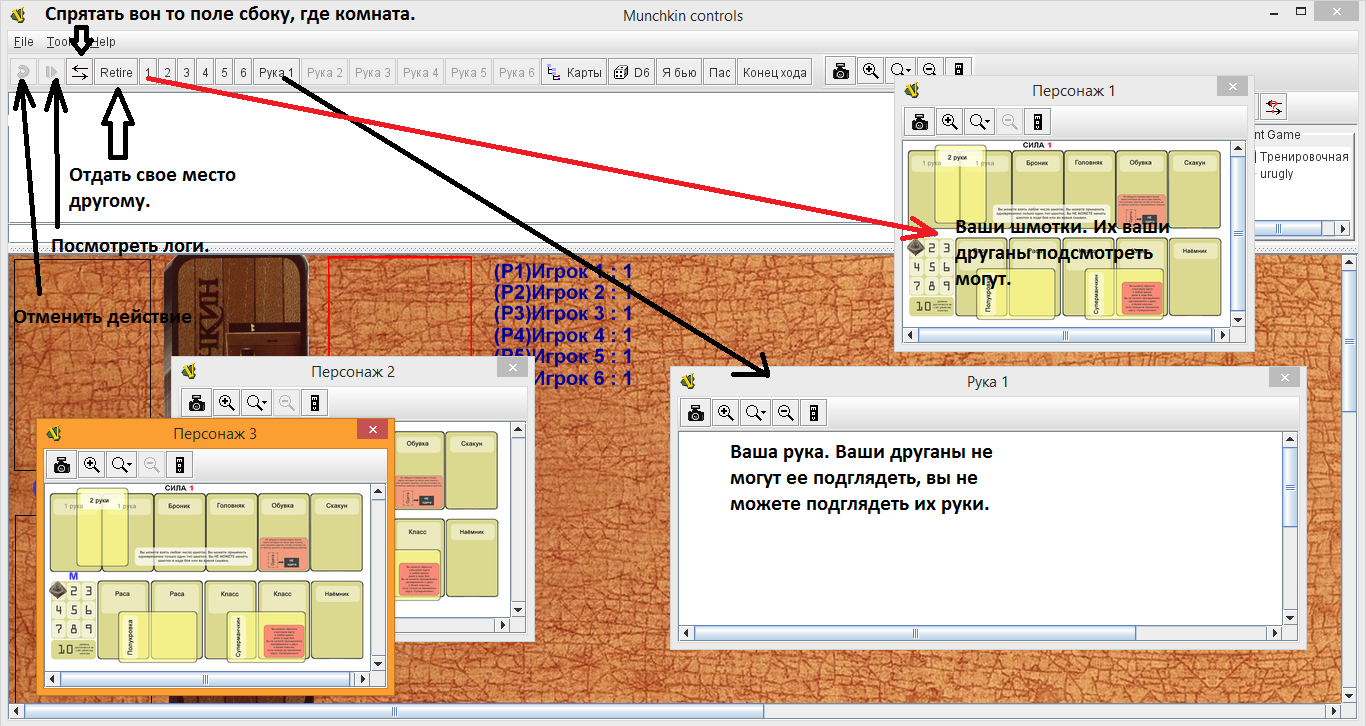Open the Help menu
Screen dimensions: 1366x726
[103, 42]
